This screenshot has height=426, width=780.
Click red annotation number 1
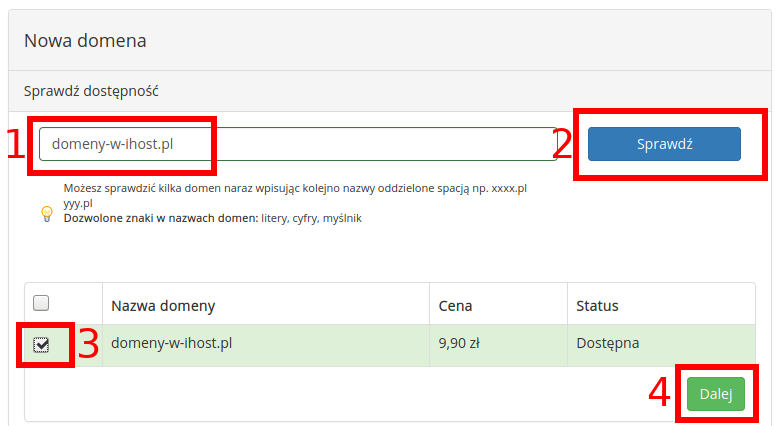(15, 144)
